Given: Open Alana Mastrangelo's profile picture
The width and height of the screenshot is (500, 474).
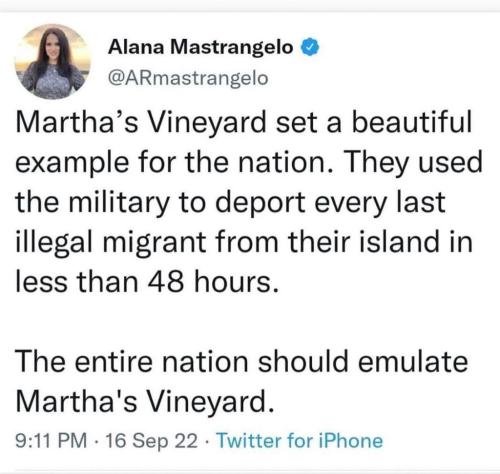Looking at the screenshot, I should [x=53, y=62].
